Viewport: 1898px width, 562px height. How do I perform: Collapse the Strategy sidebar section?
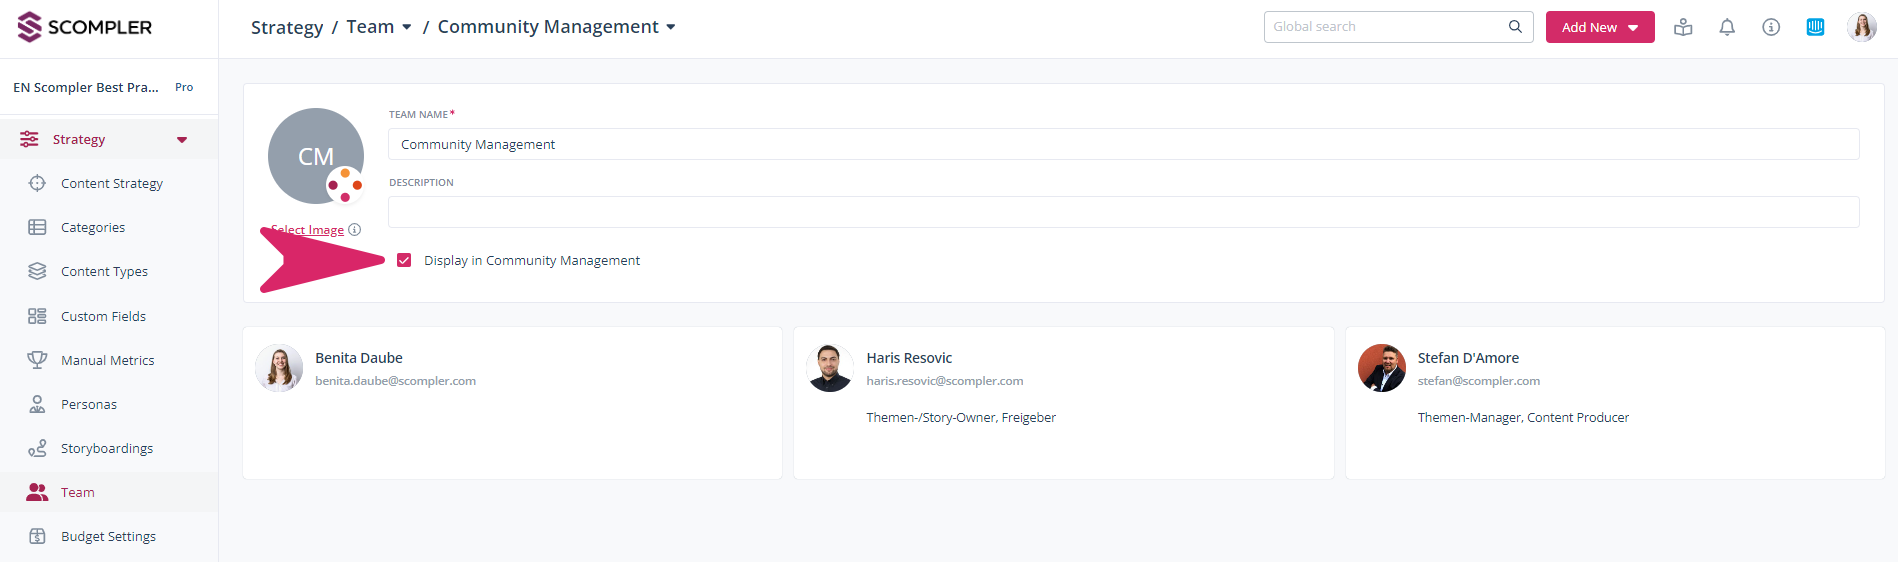pyautogui.click(x=182, y=140)
